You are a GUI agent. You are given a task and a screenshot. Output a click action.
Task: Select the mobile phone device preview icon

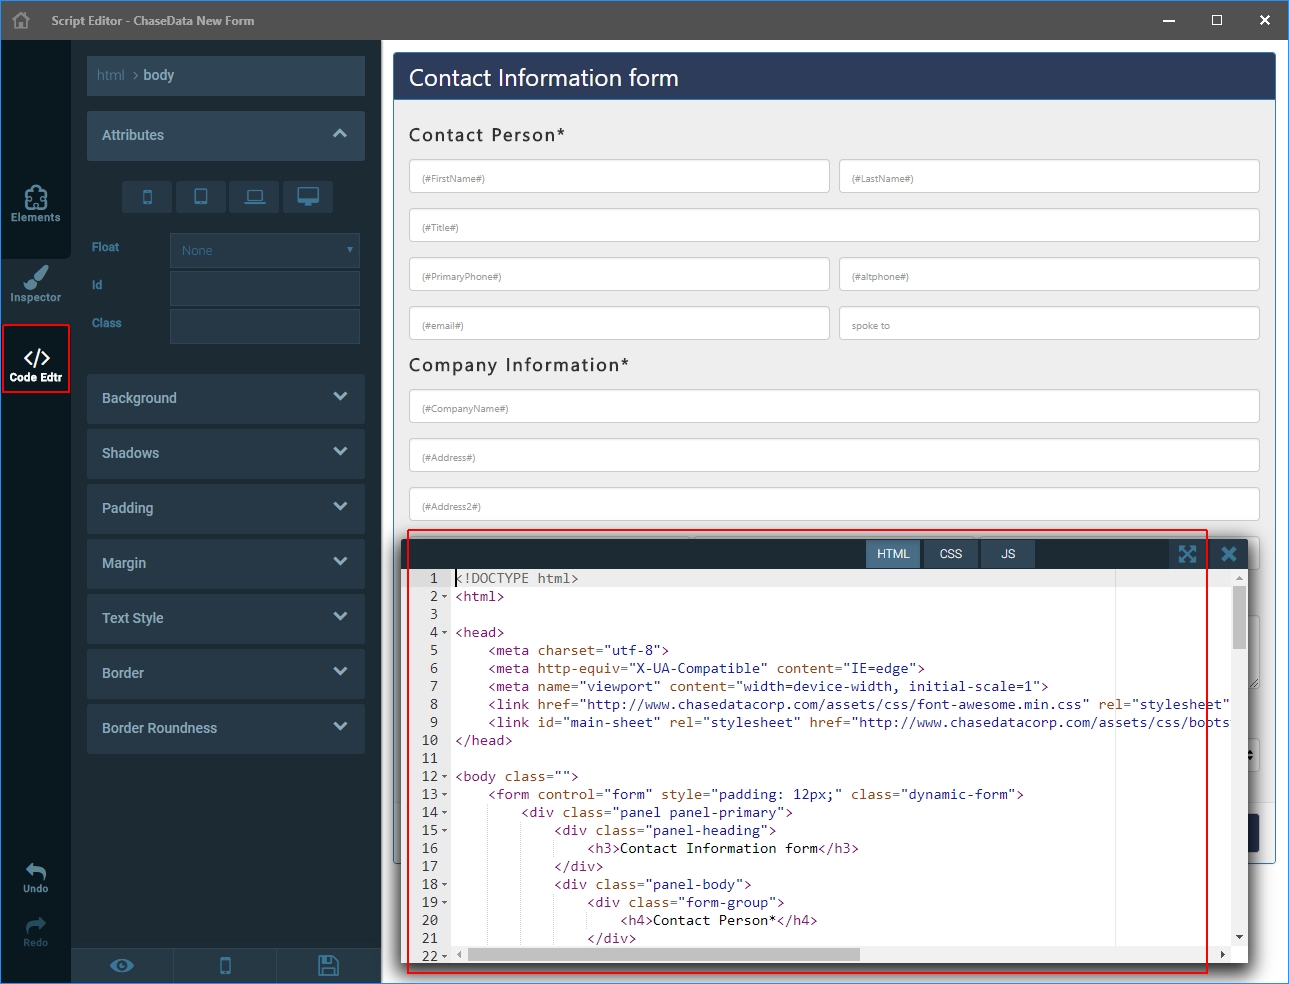point(147,197)
